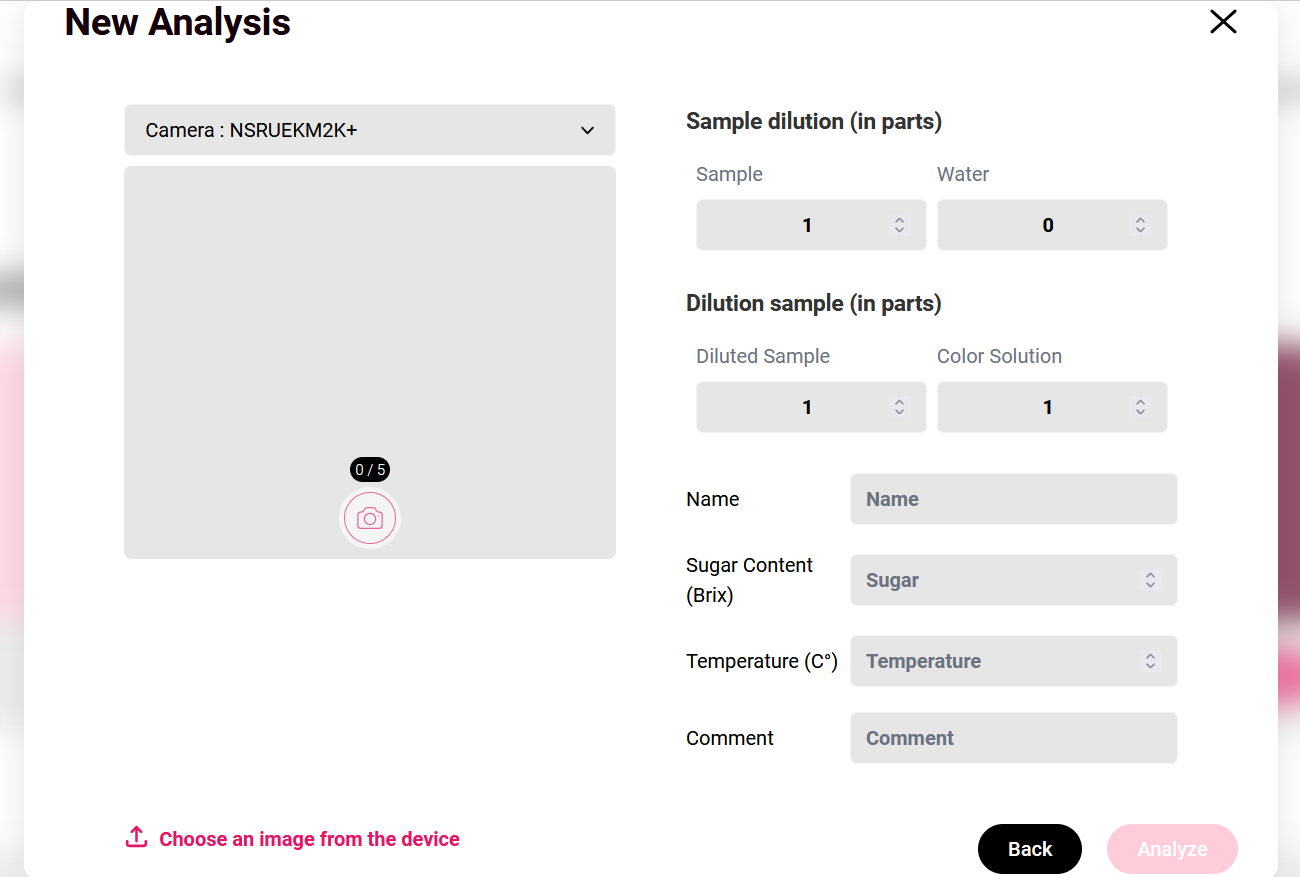Click the camera preview area

tap(370, 362)
